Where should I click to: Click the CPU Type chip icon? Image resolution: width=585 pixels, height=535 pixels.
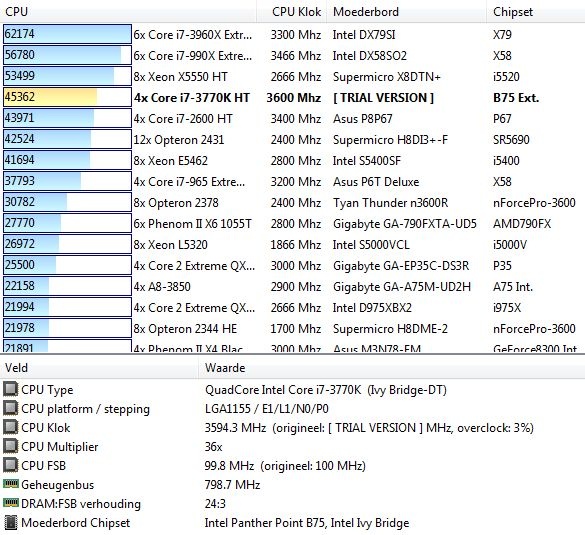tap(10, 389)
